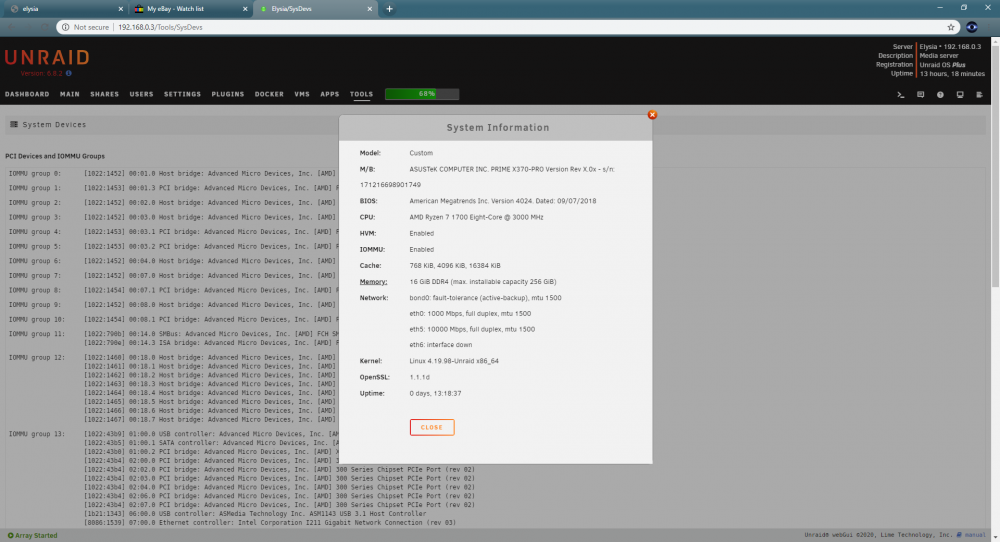Open the DOCKER menu
1000x542 pixels.
pos(269,94)
